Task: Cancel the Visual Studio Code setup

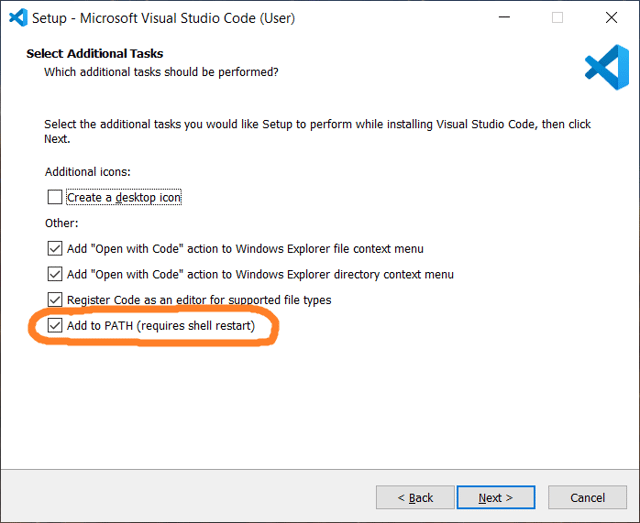Action: [x=587, y=497]
